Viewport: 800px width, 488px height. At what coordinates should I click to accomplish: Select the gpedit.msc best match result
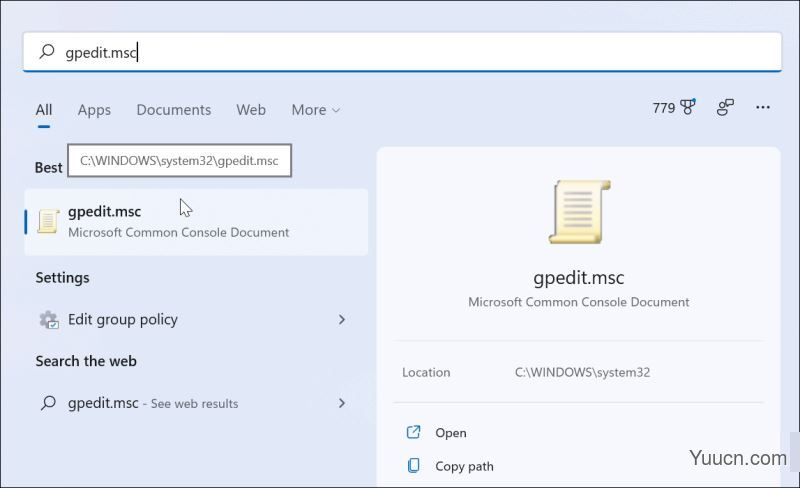coord(196,222)
